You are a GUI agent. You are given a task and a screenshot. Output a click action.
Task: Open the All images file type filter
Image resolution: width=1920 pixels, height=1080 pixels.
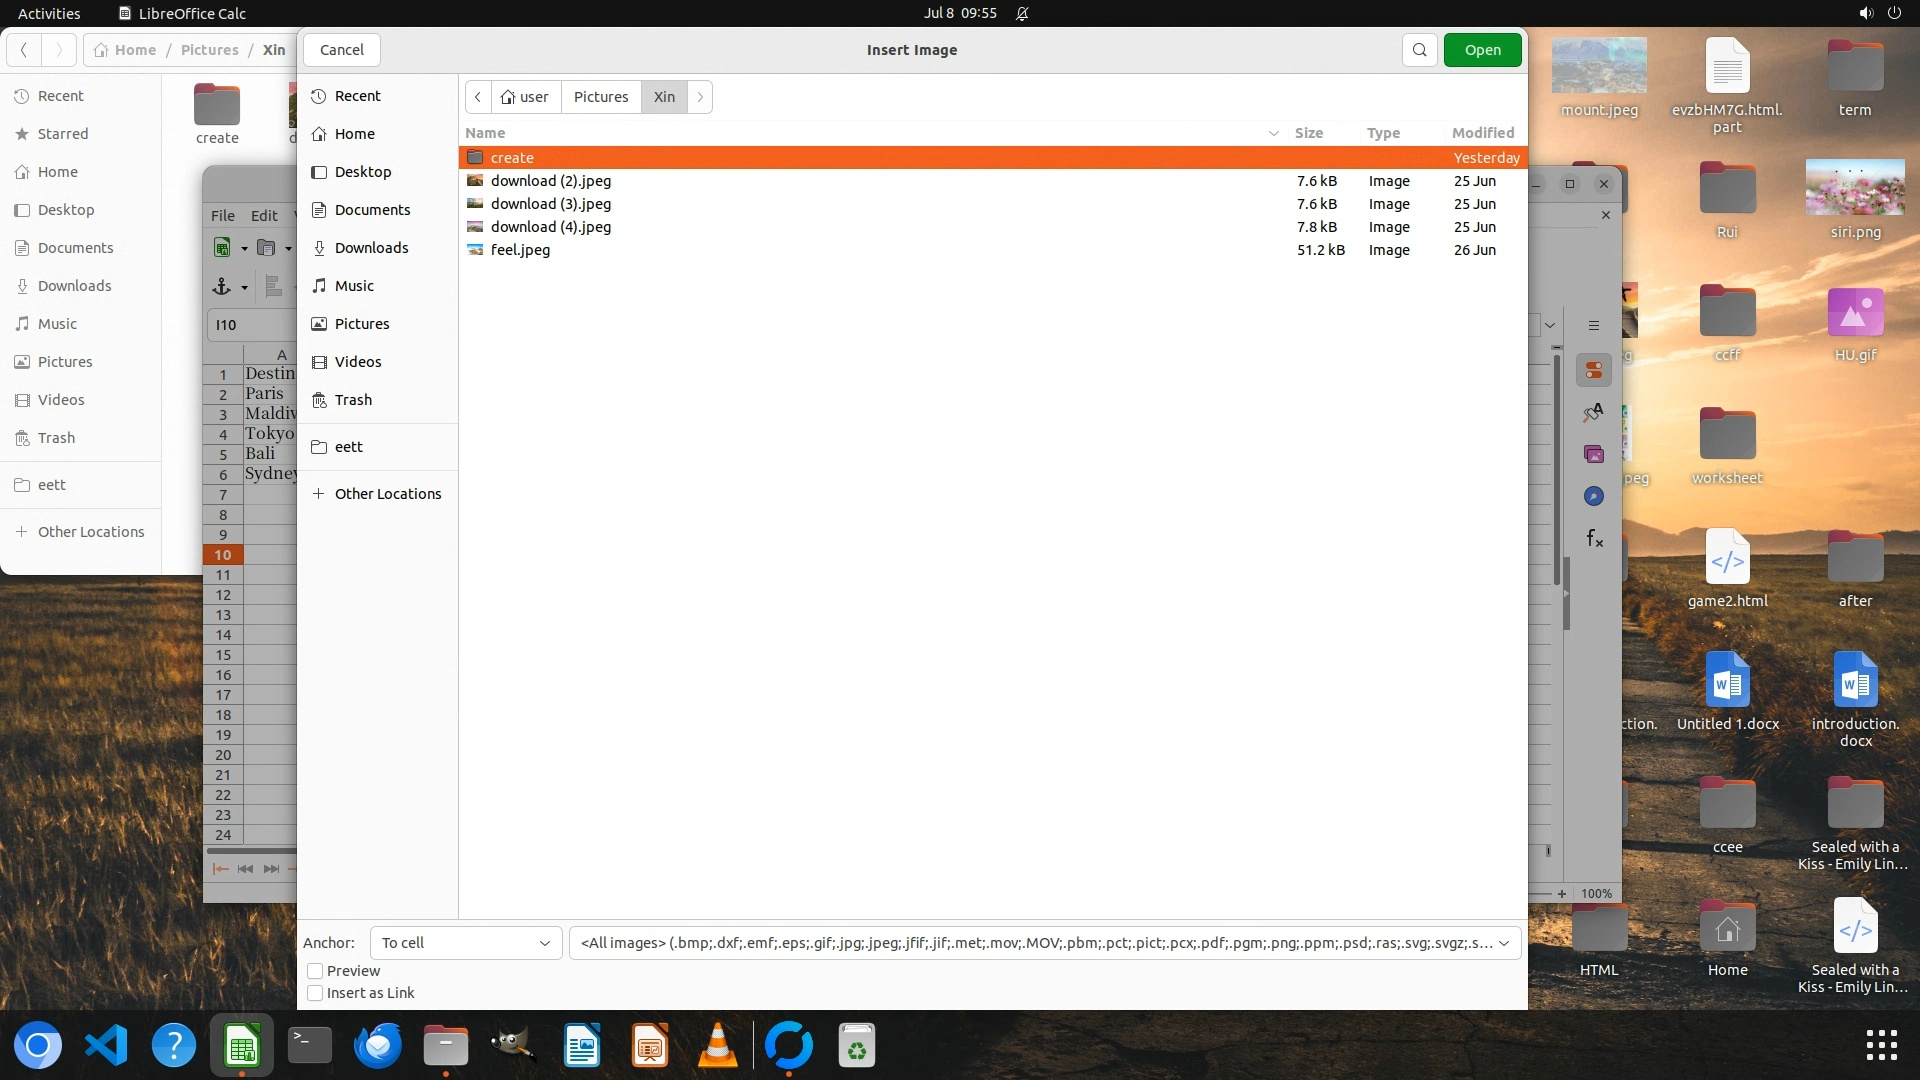coord(1044,943)
